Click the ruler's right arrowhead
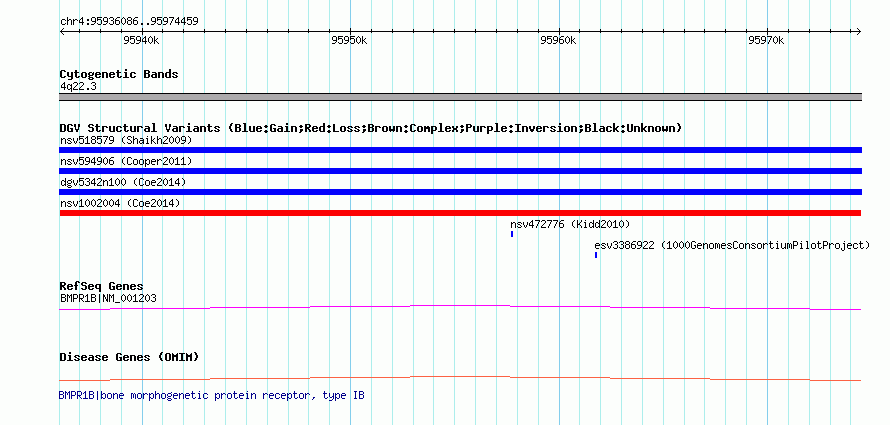890x425 pixels. [859, 32]
